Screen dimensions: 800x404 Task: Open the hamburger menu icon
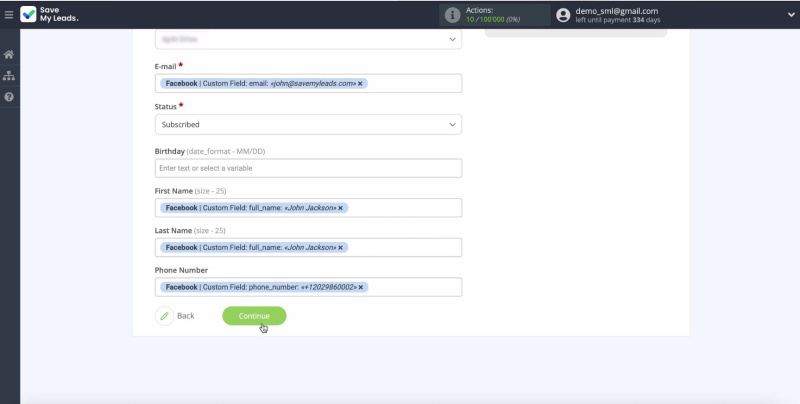coord(9,15)
